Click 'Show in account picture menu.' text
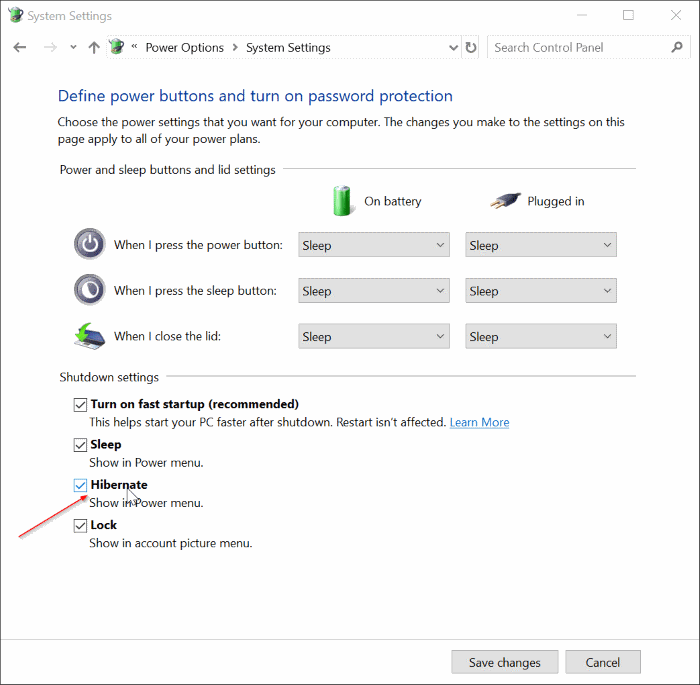Image resolution: width=700 pixels, height=685 pixels. tap(171, 543)
